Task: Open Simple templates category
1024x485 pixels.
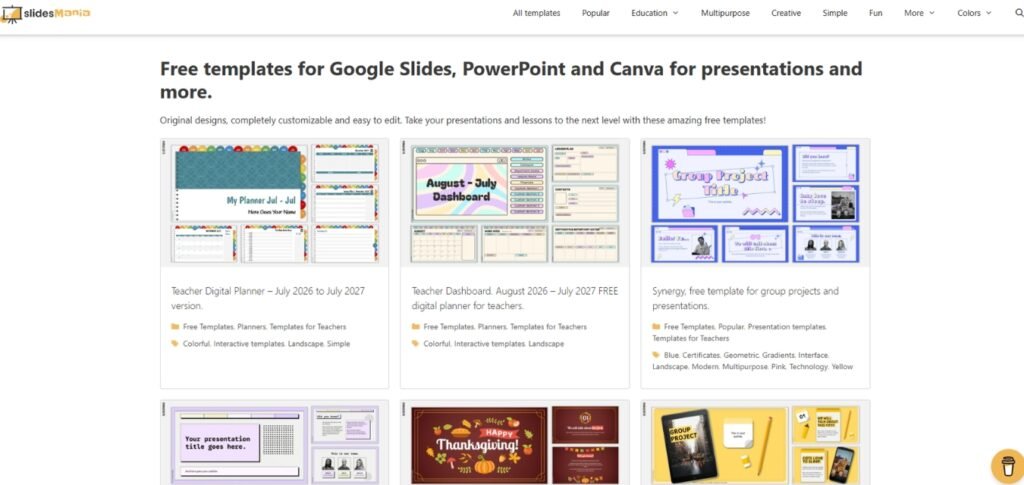Action: [x=835, y=12]
